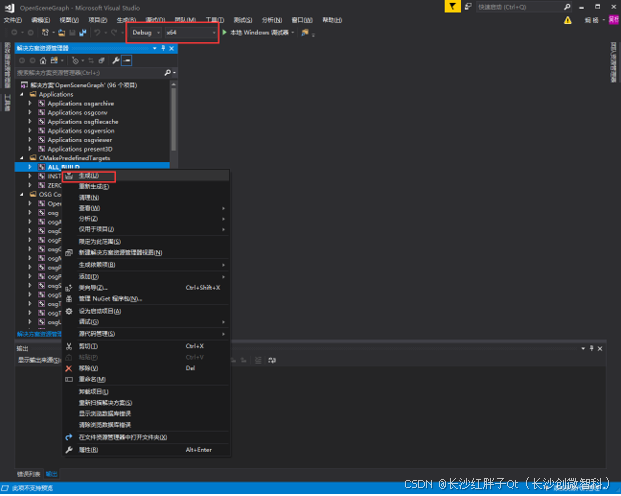Viewport: 621px width, 496px height.
Task: Switch to the Output (输出) tab at bottom
Action: (51, 475)
